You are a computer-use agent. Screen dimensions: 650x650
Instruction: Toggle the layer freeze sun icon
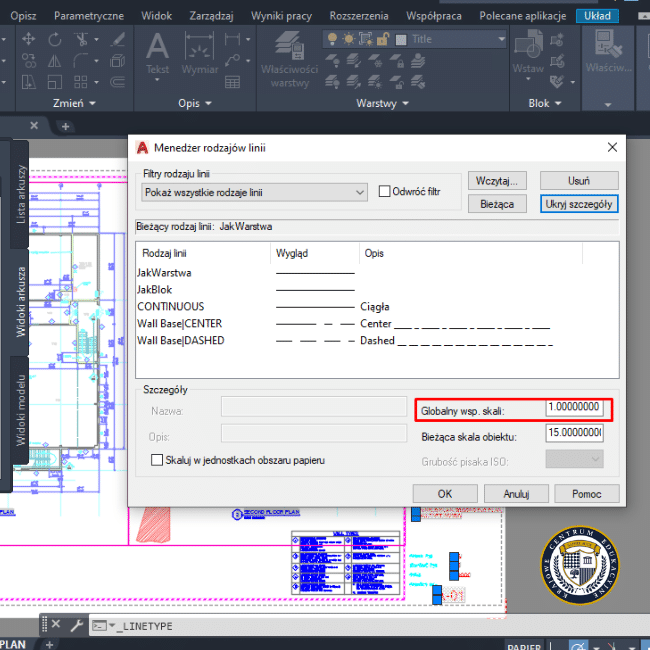(x=349, y=39)
